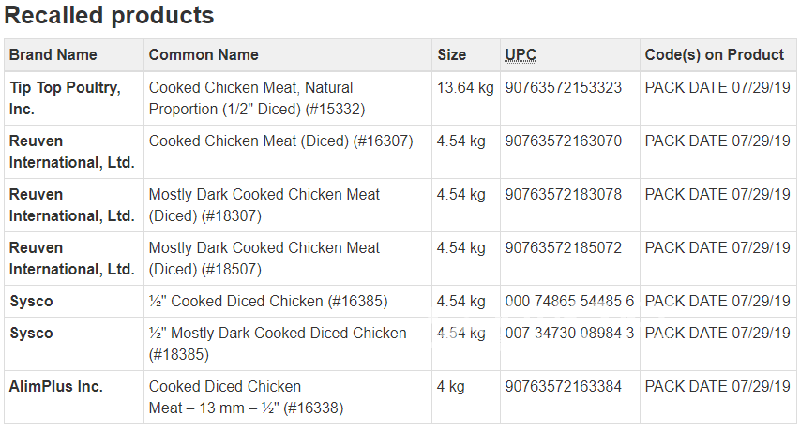Click the Recalled products heading
The width and height of the screenshot is (800, 430).
click(x=109, y=15)
